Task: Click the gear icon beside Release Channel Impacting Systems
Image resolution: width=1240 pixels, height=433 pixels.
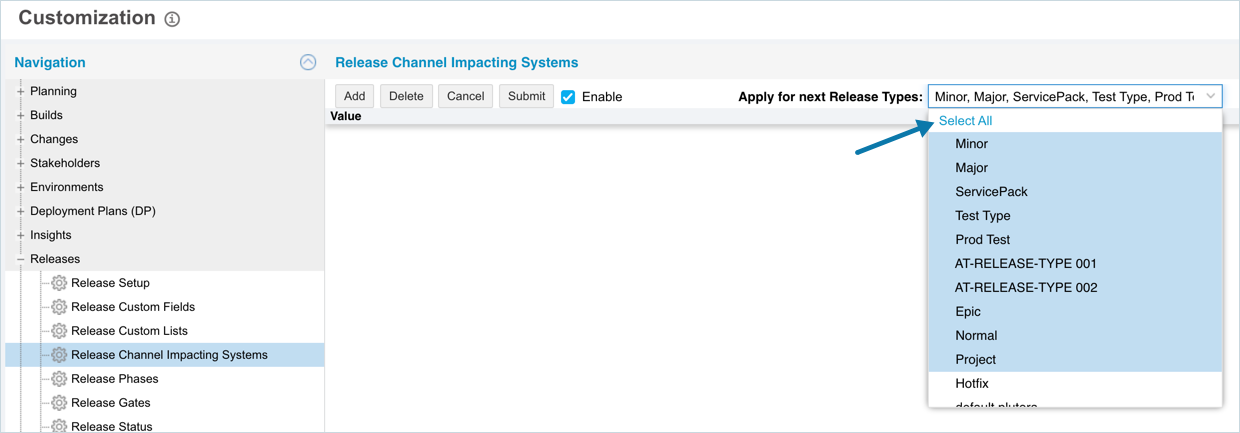Action: pos(59,355)
